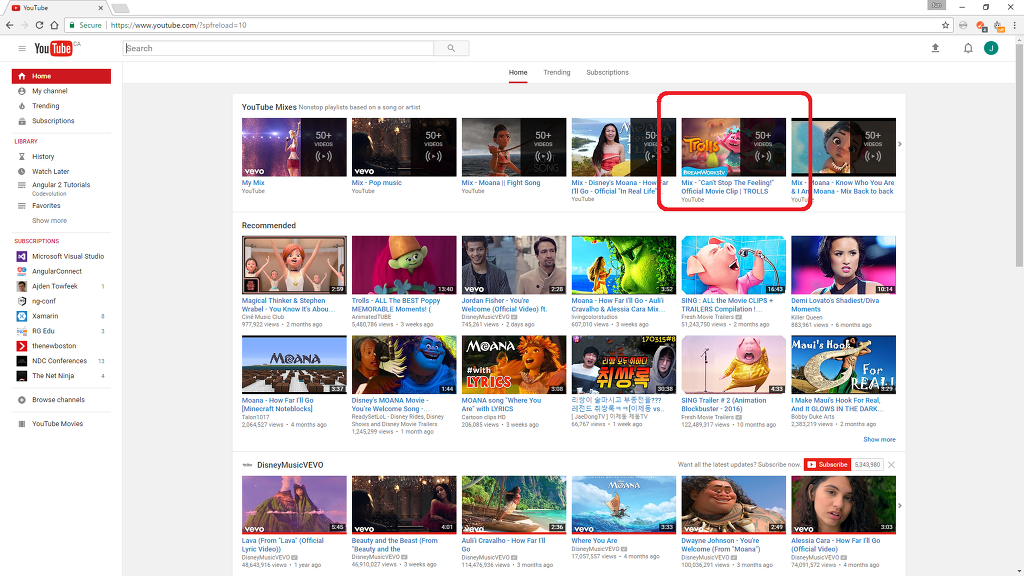Switch to the Trending tab
This screenshot has height=576, width=1024.
[x=557, y=72]
